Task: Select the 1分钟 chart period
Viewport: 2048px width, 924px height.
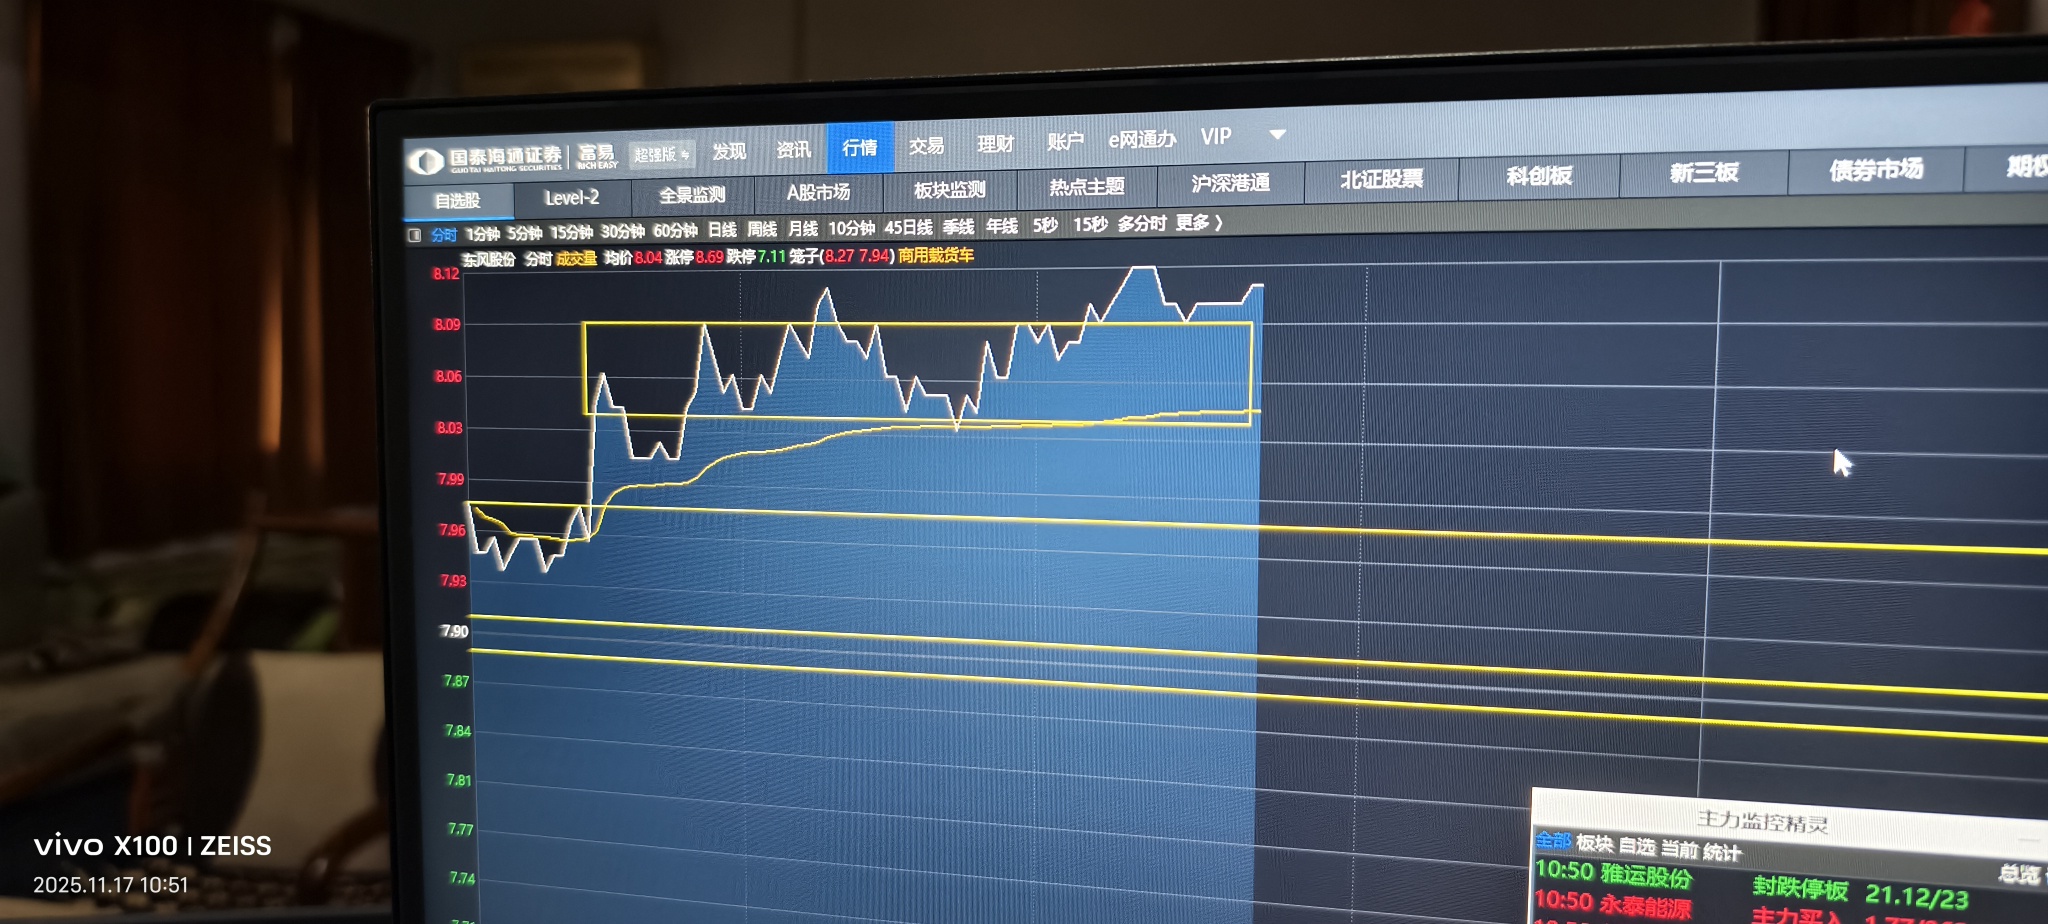Action: click(x=483, y=234)
